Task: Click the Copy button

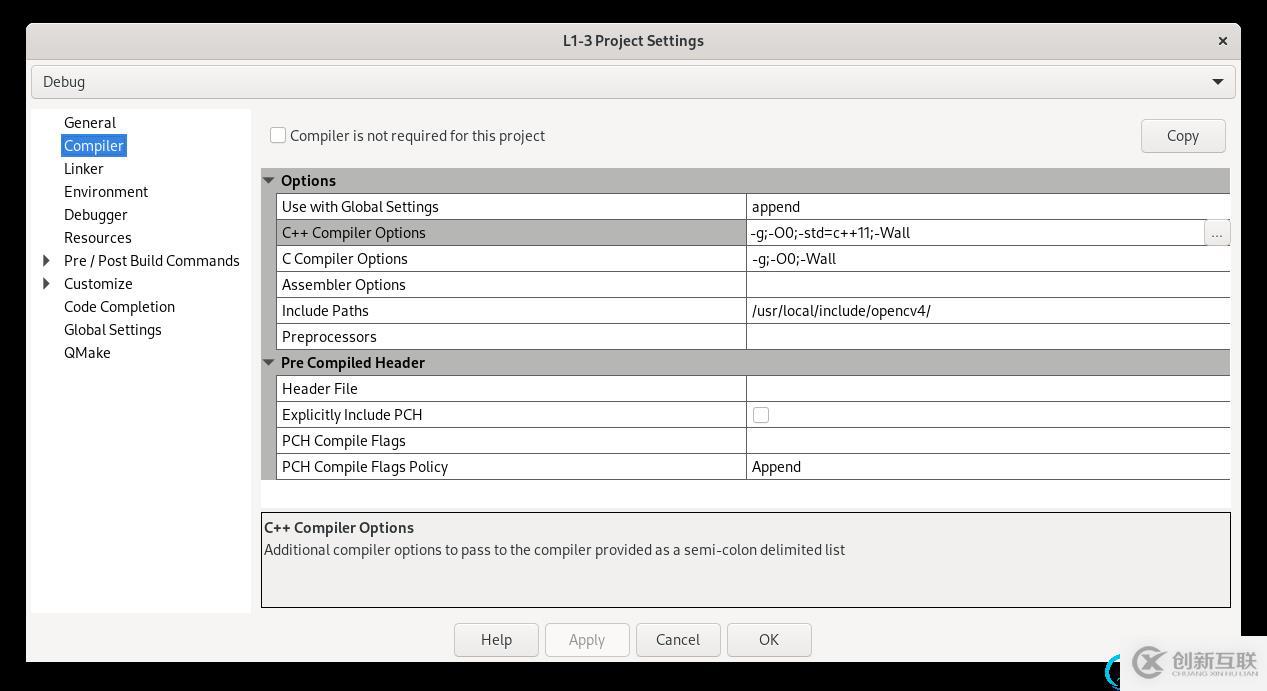Action: click(x=1182, y=136)
